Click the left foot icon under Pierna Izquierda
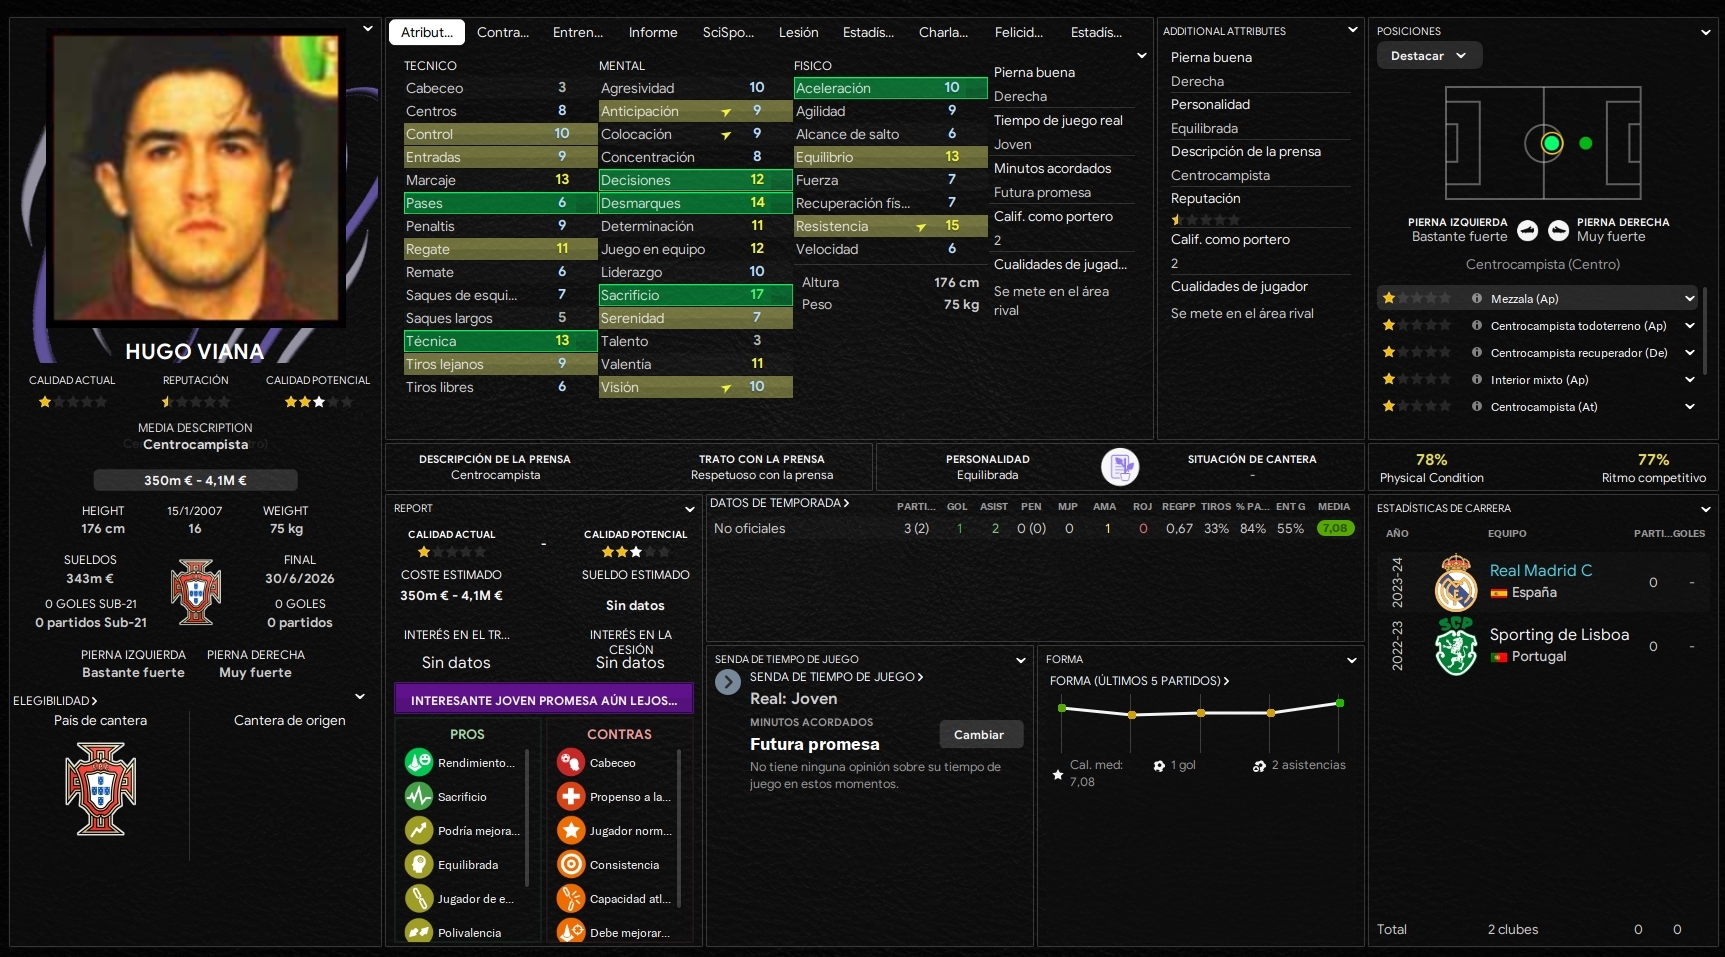 pos(1527,231)
